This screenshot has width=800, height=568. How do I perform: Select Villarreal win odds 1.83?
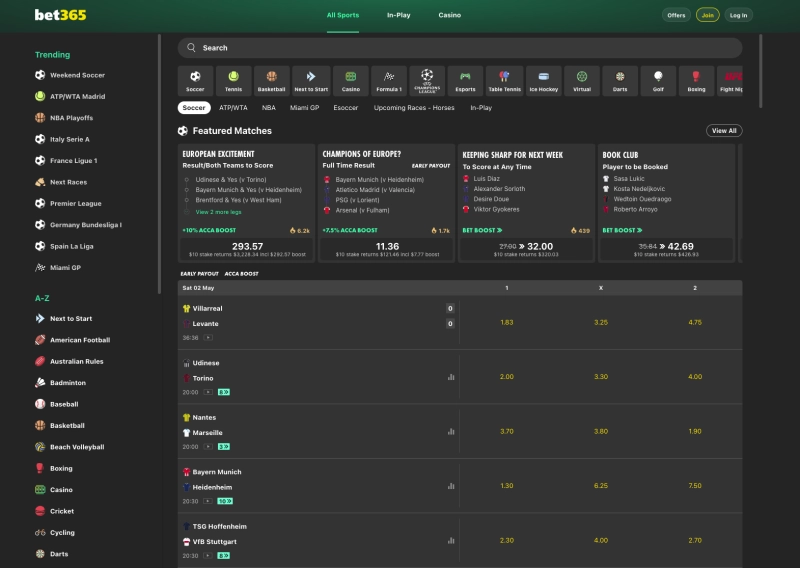point(507,323)
